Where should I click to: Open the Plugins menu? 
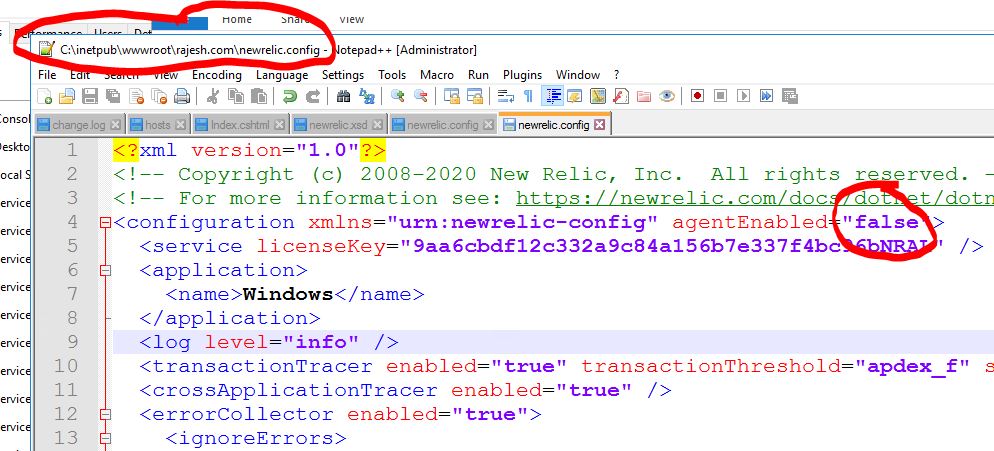522,75
